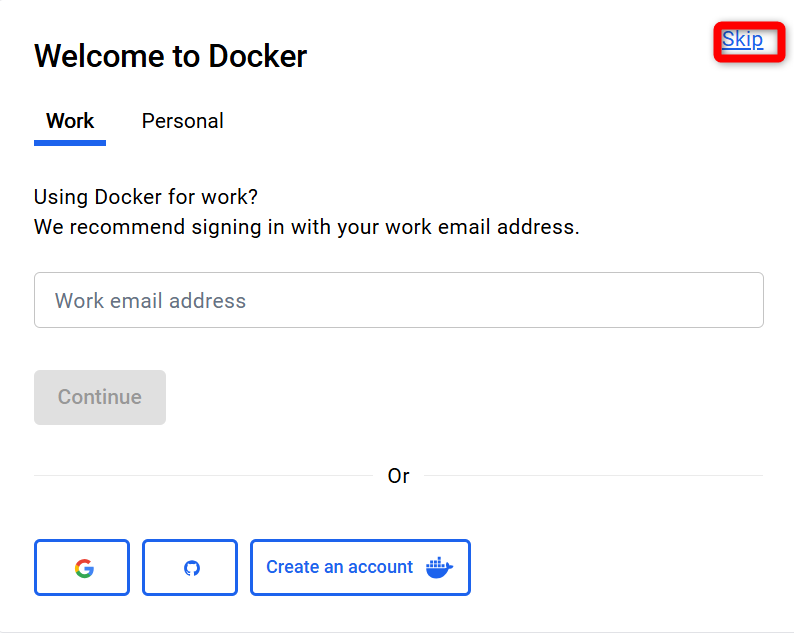Click the work email recommendation sentence
Viewport: 794px width, 635px height.
306,227
